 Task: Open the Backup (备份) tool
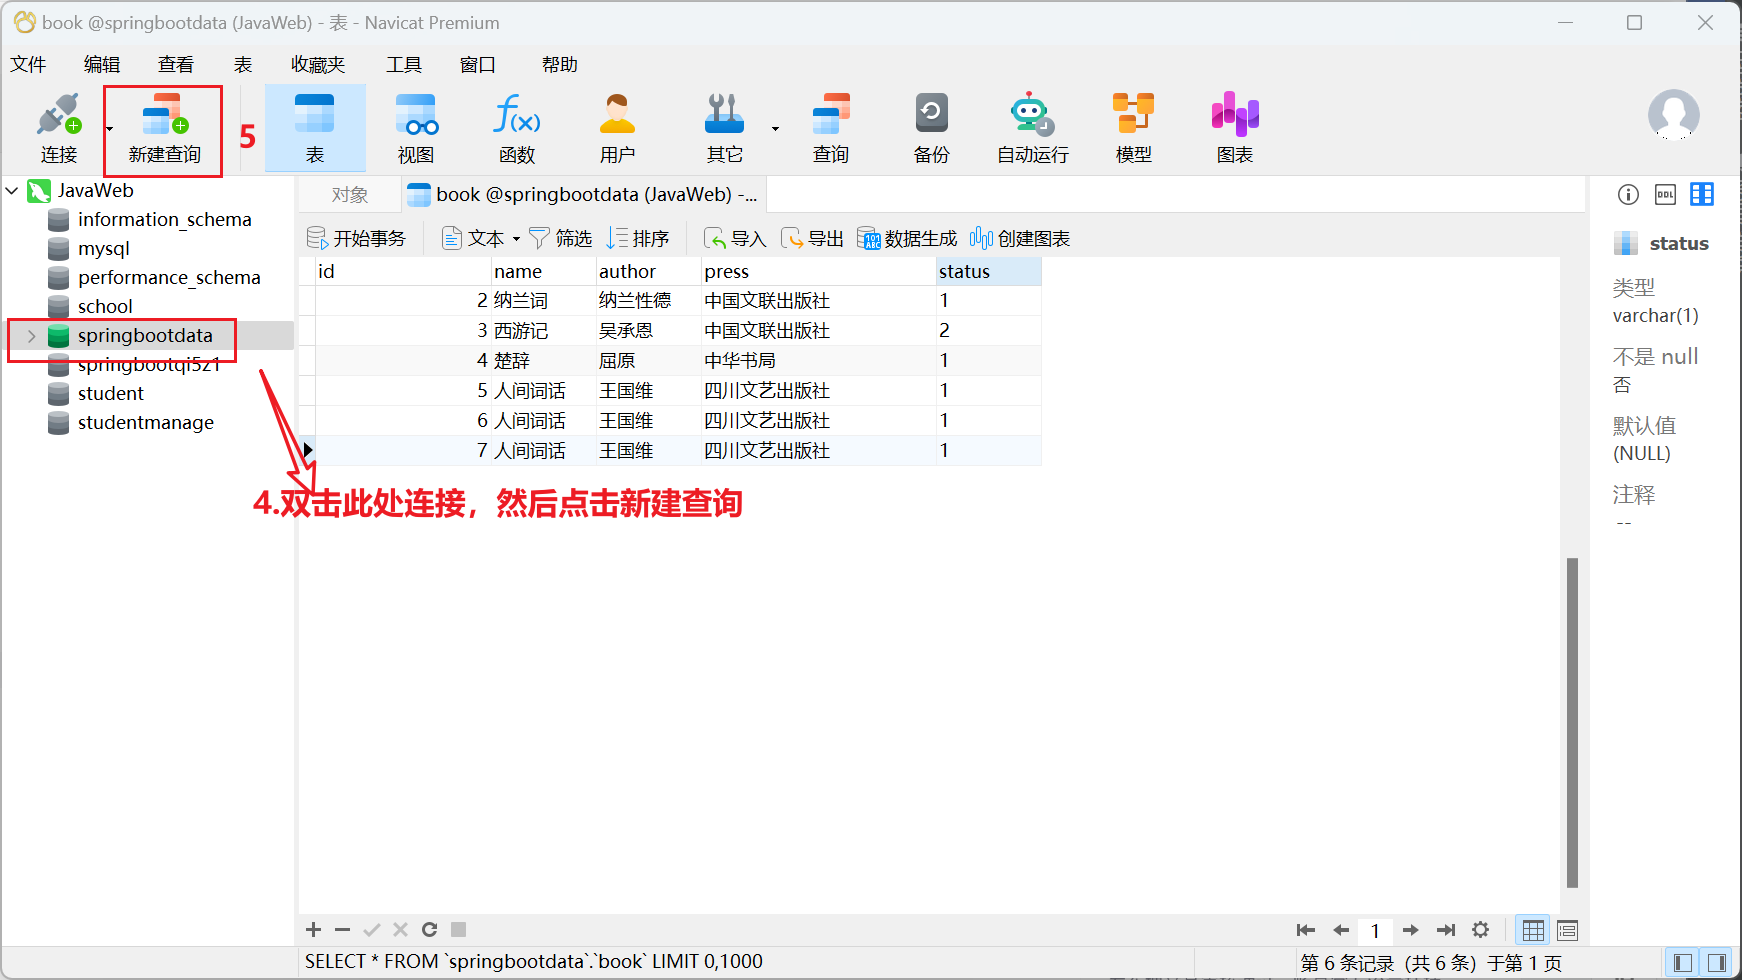931,128
